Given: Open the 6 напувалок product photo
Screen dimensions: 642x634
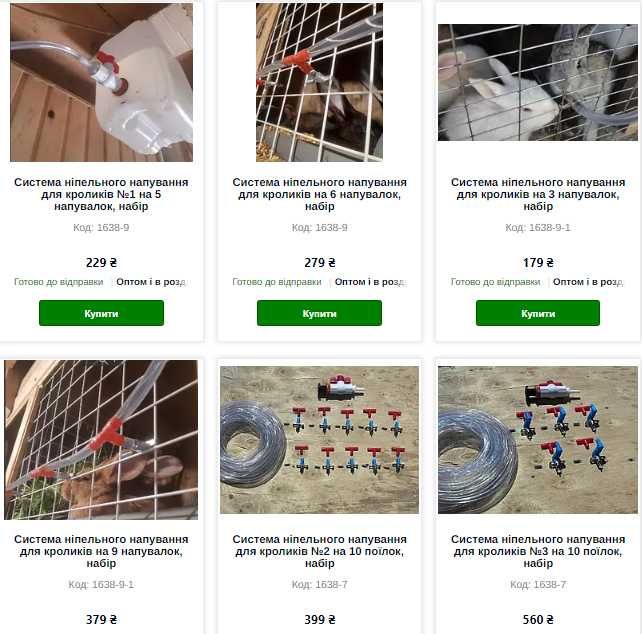Looking at the screenshot, I should point(319,82).
